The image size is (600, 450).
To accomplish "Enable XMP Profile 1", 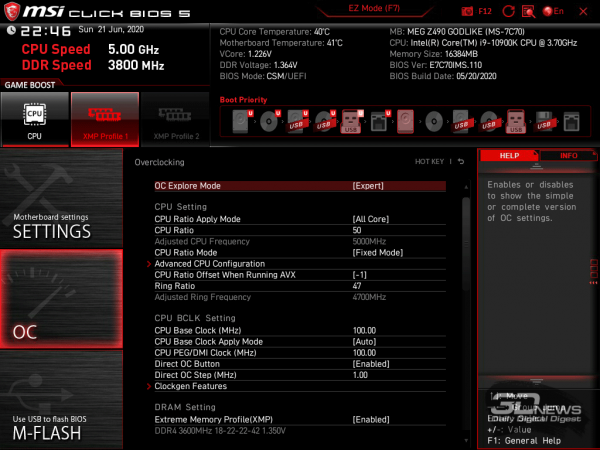I will pos(104,118).
